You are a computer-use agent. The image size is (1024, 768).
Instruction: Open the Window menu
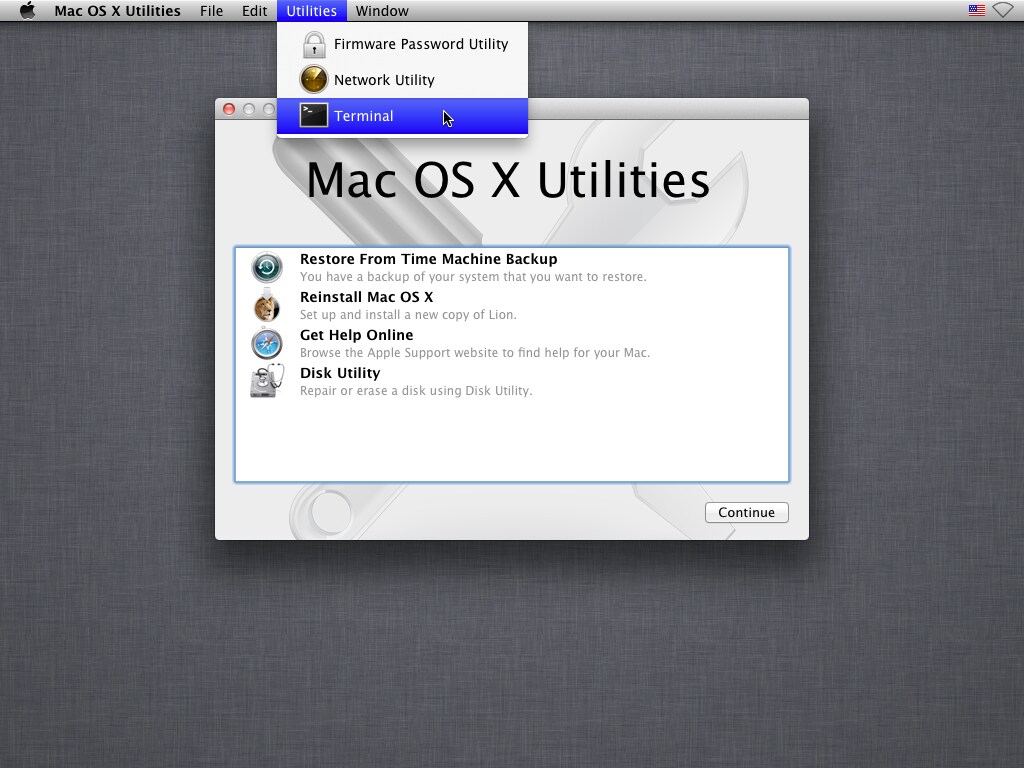tap(382, 10)
